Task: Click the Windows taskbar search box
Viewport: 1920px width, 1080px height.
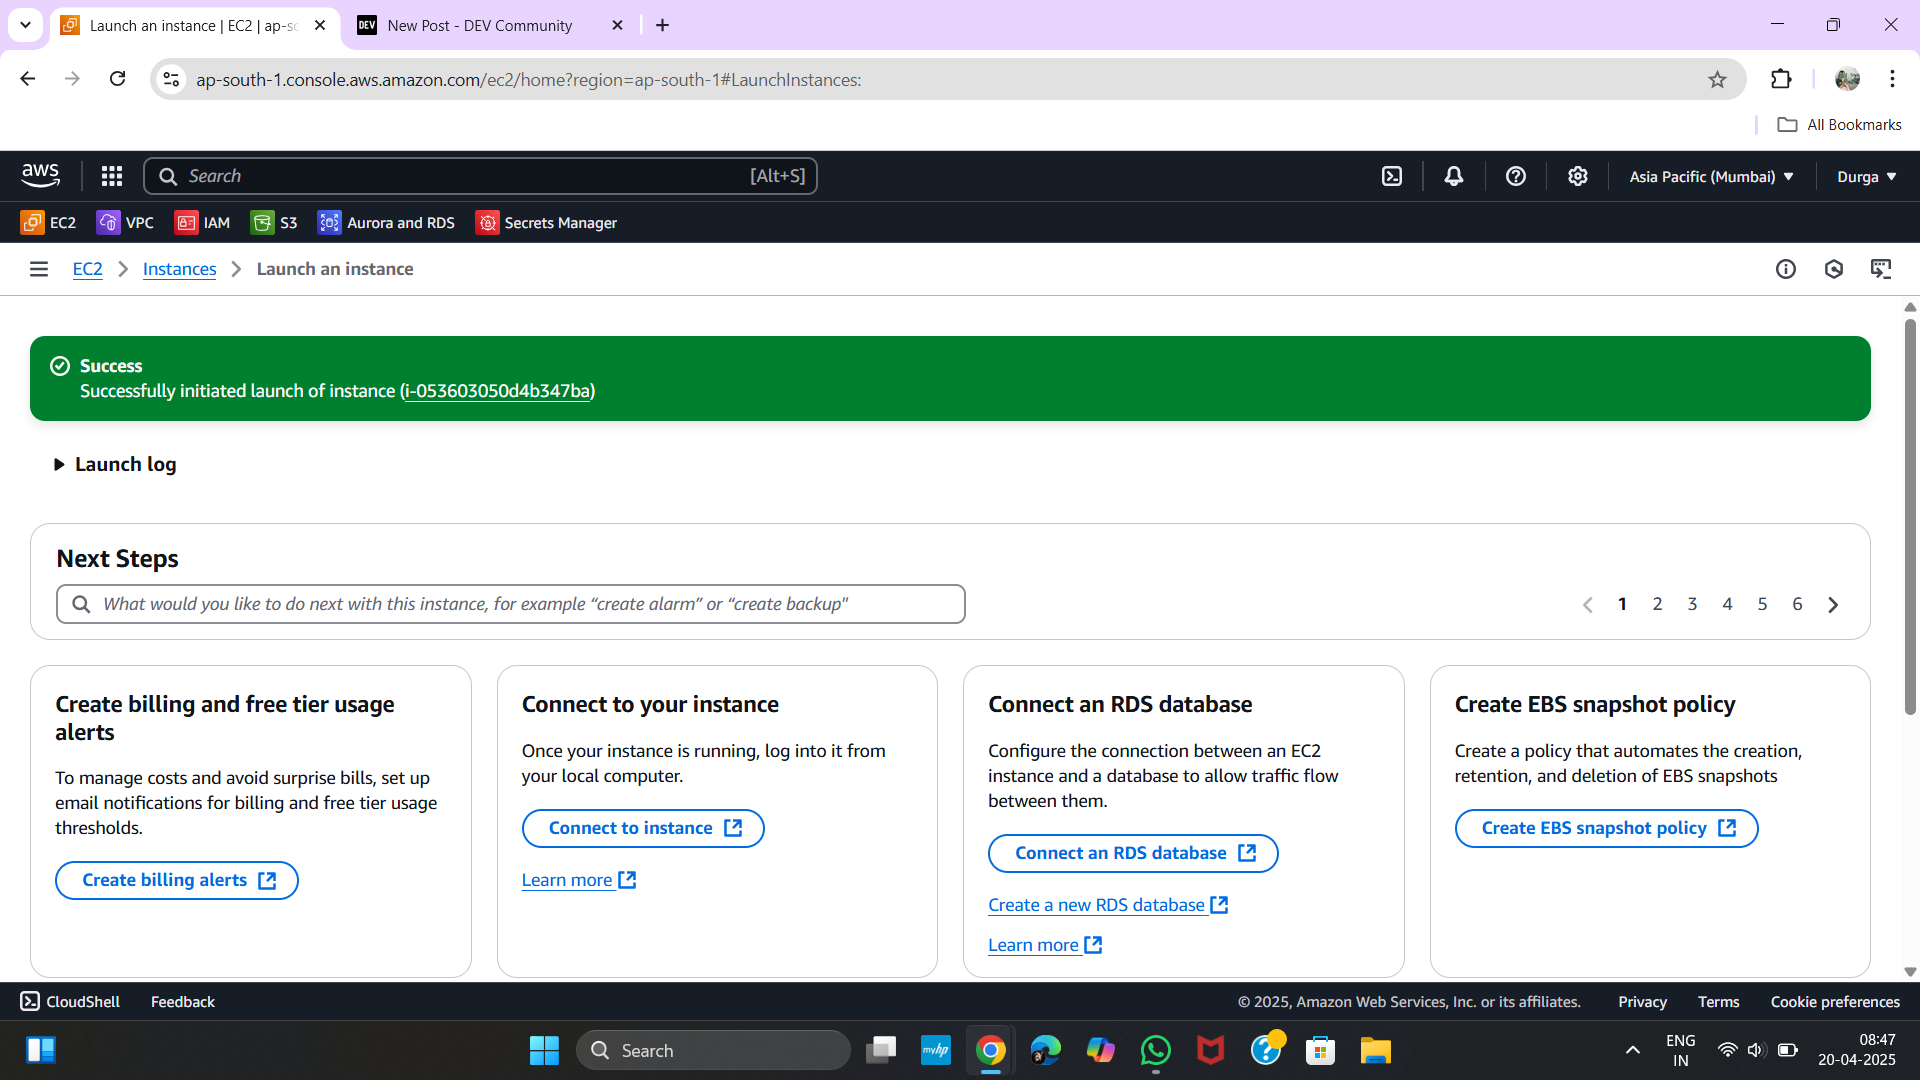Action: tap(713, 1051)
